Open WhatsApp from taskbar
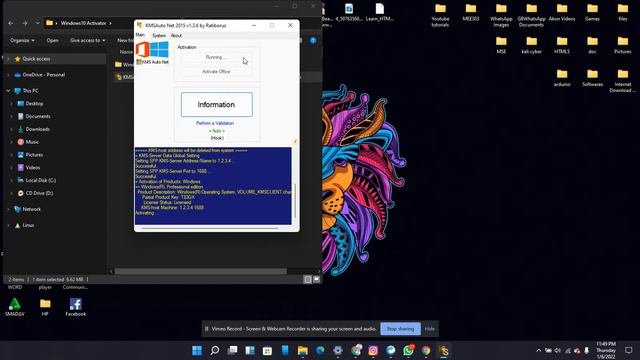640x360 pixels. tap(408, 351)
